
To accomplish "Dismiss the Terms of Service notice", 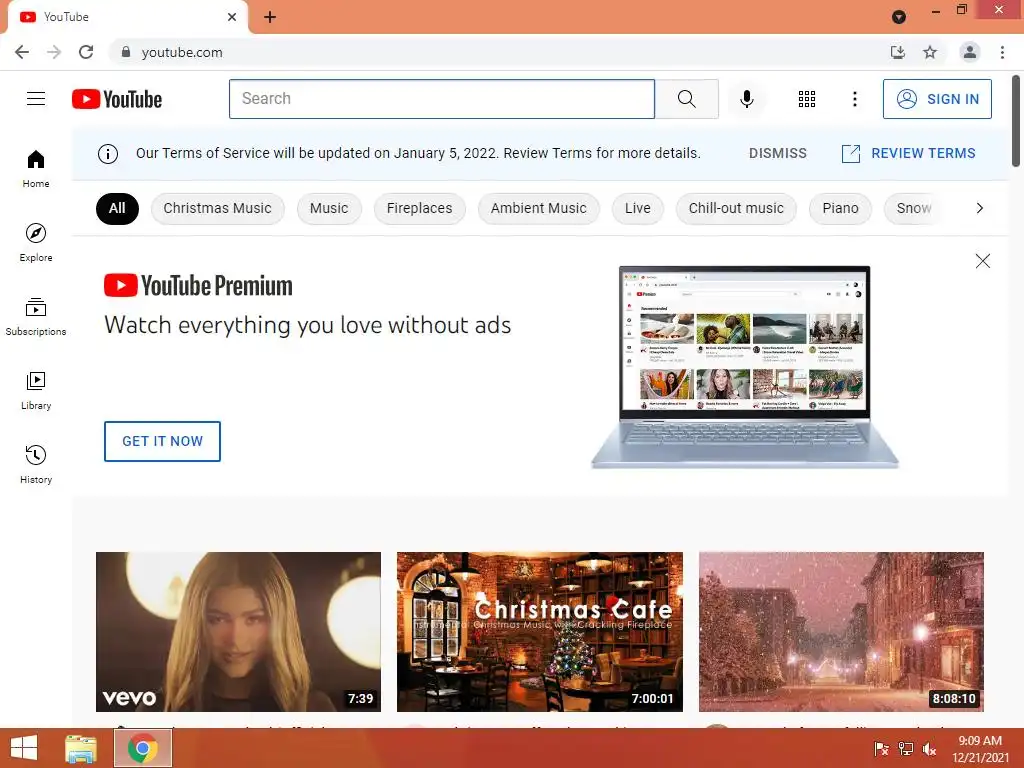I will click(777, 153).
